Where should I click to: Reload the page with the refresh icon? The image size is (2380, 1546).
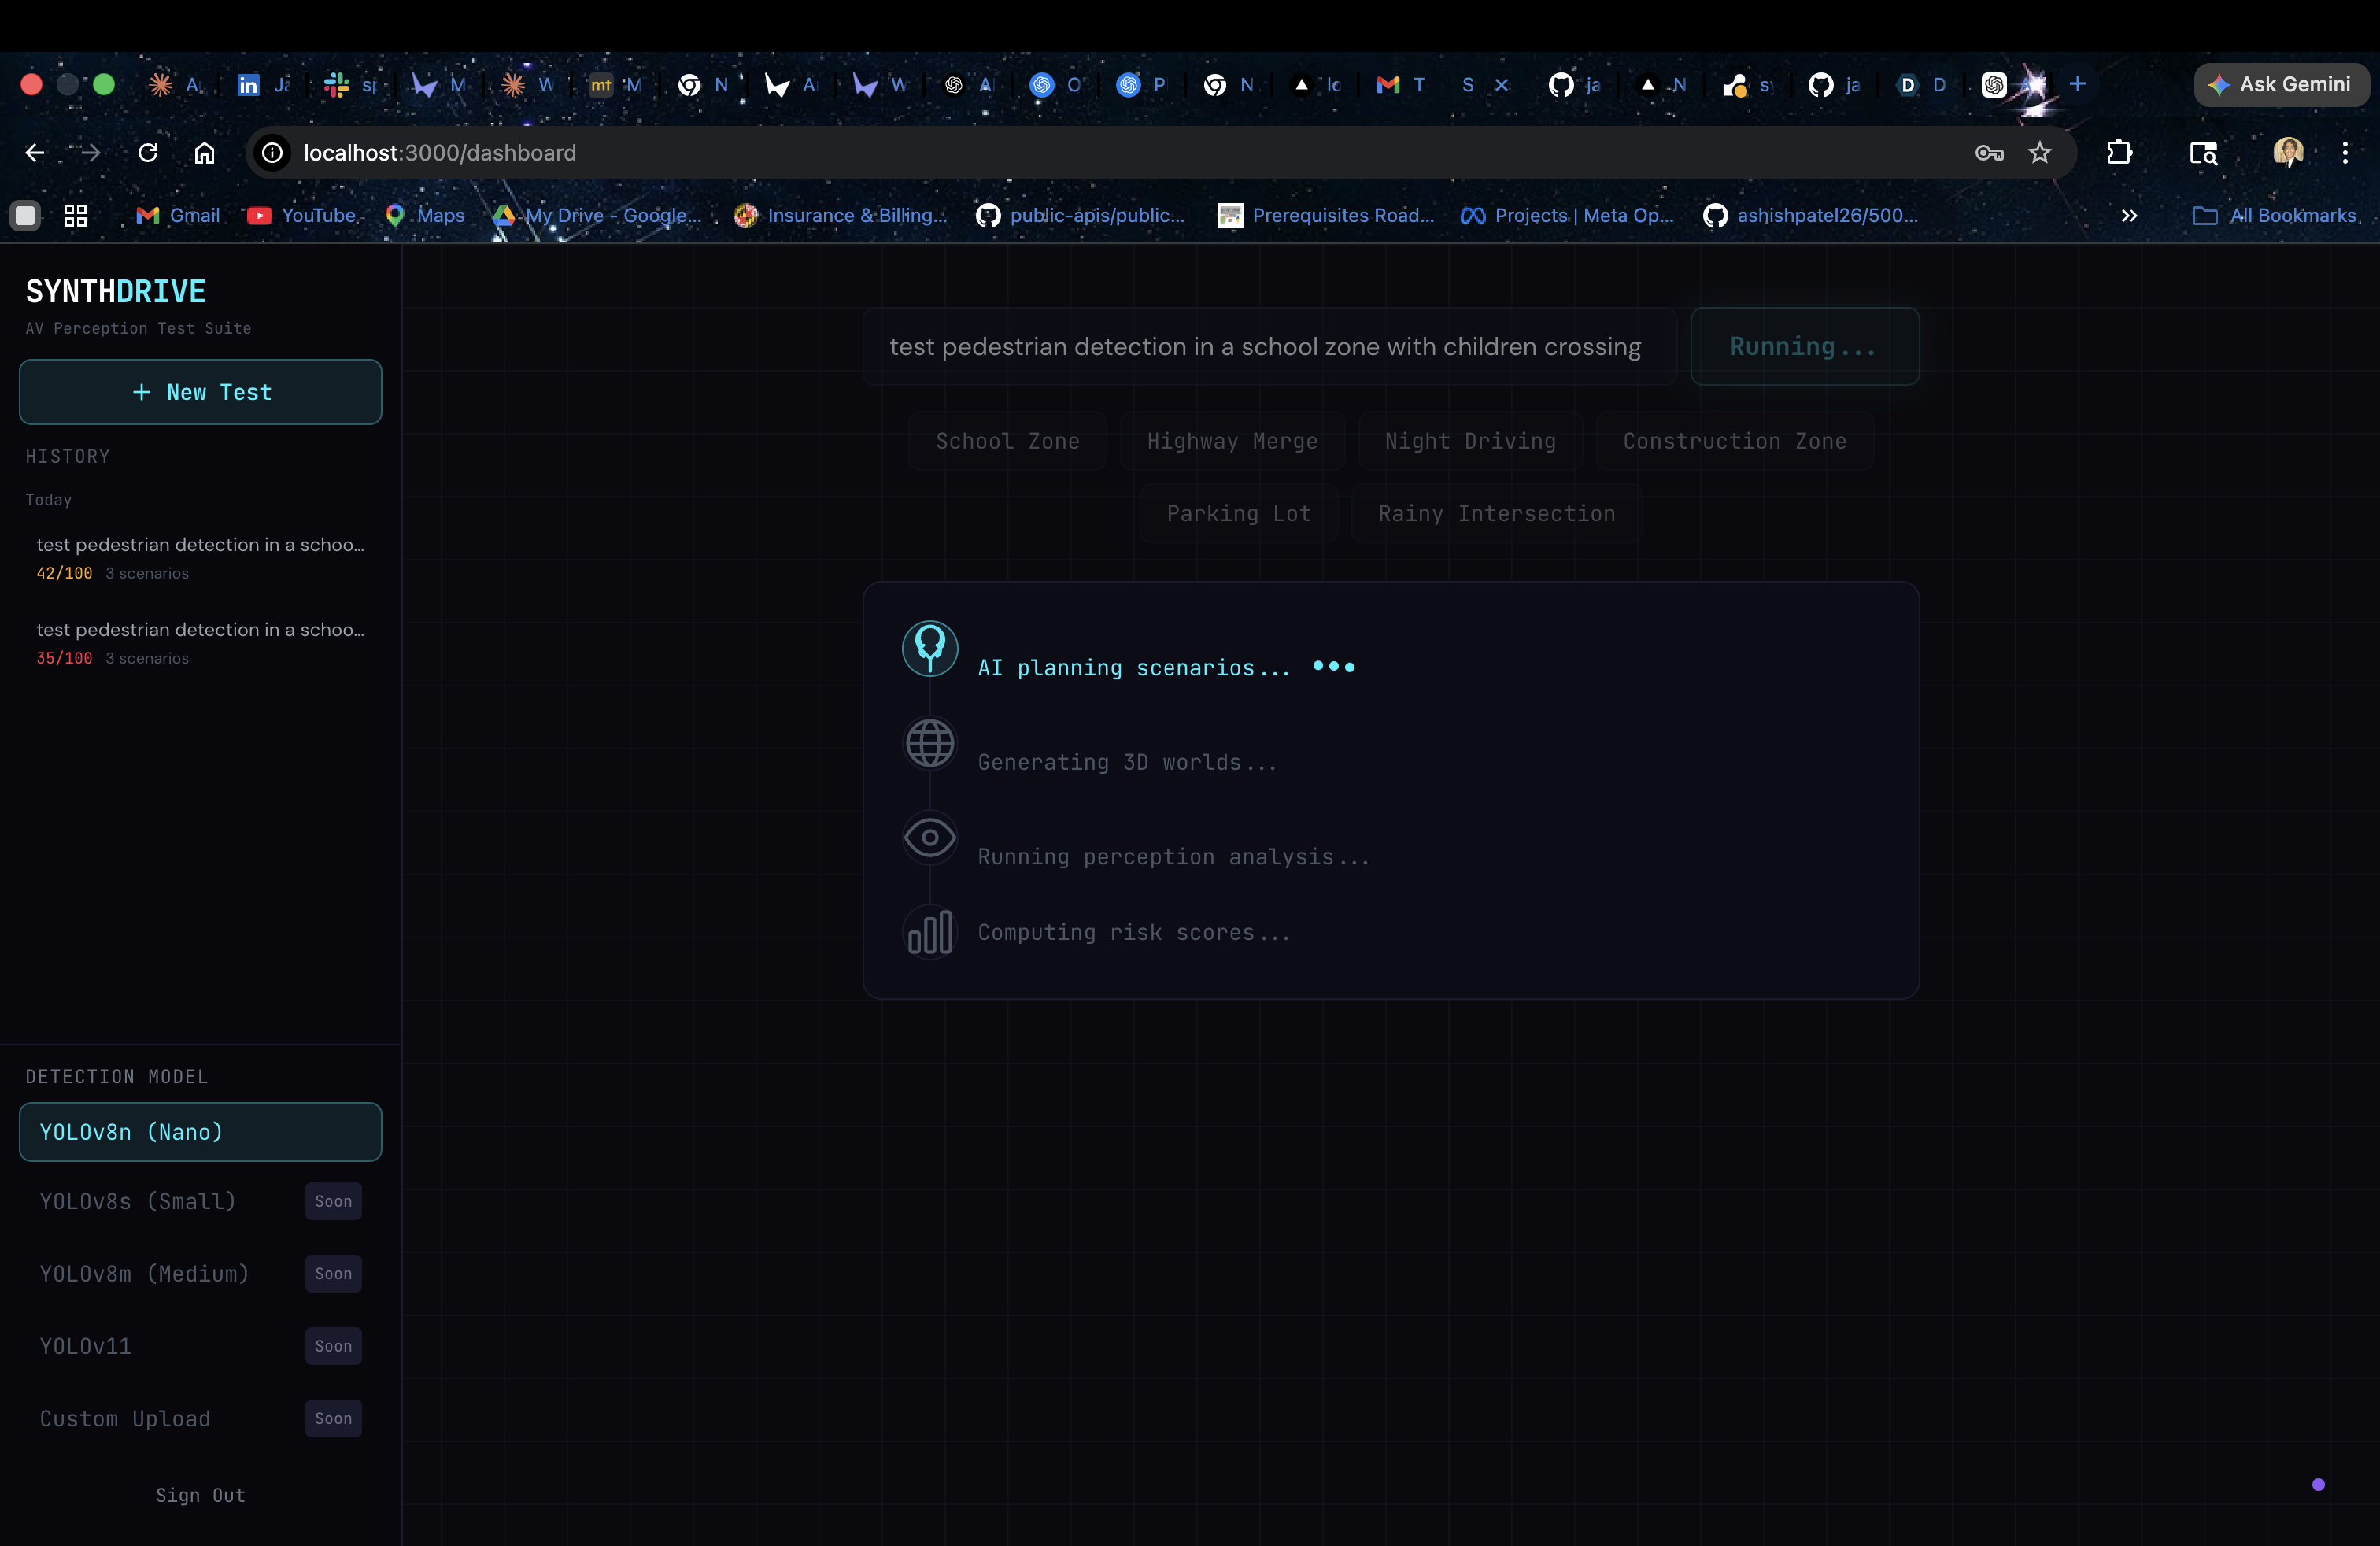click(148, 153)
